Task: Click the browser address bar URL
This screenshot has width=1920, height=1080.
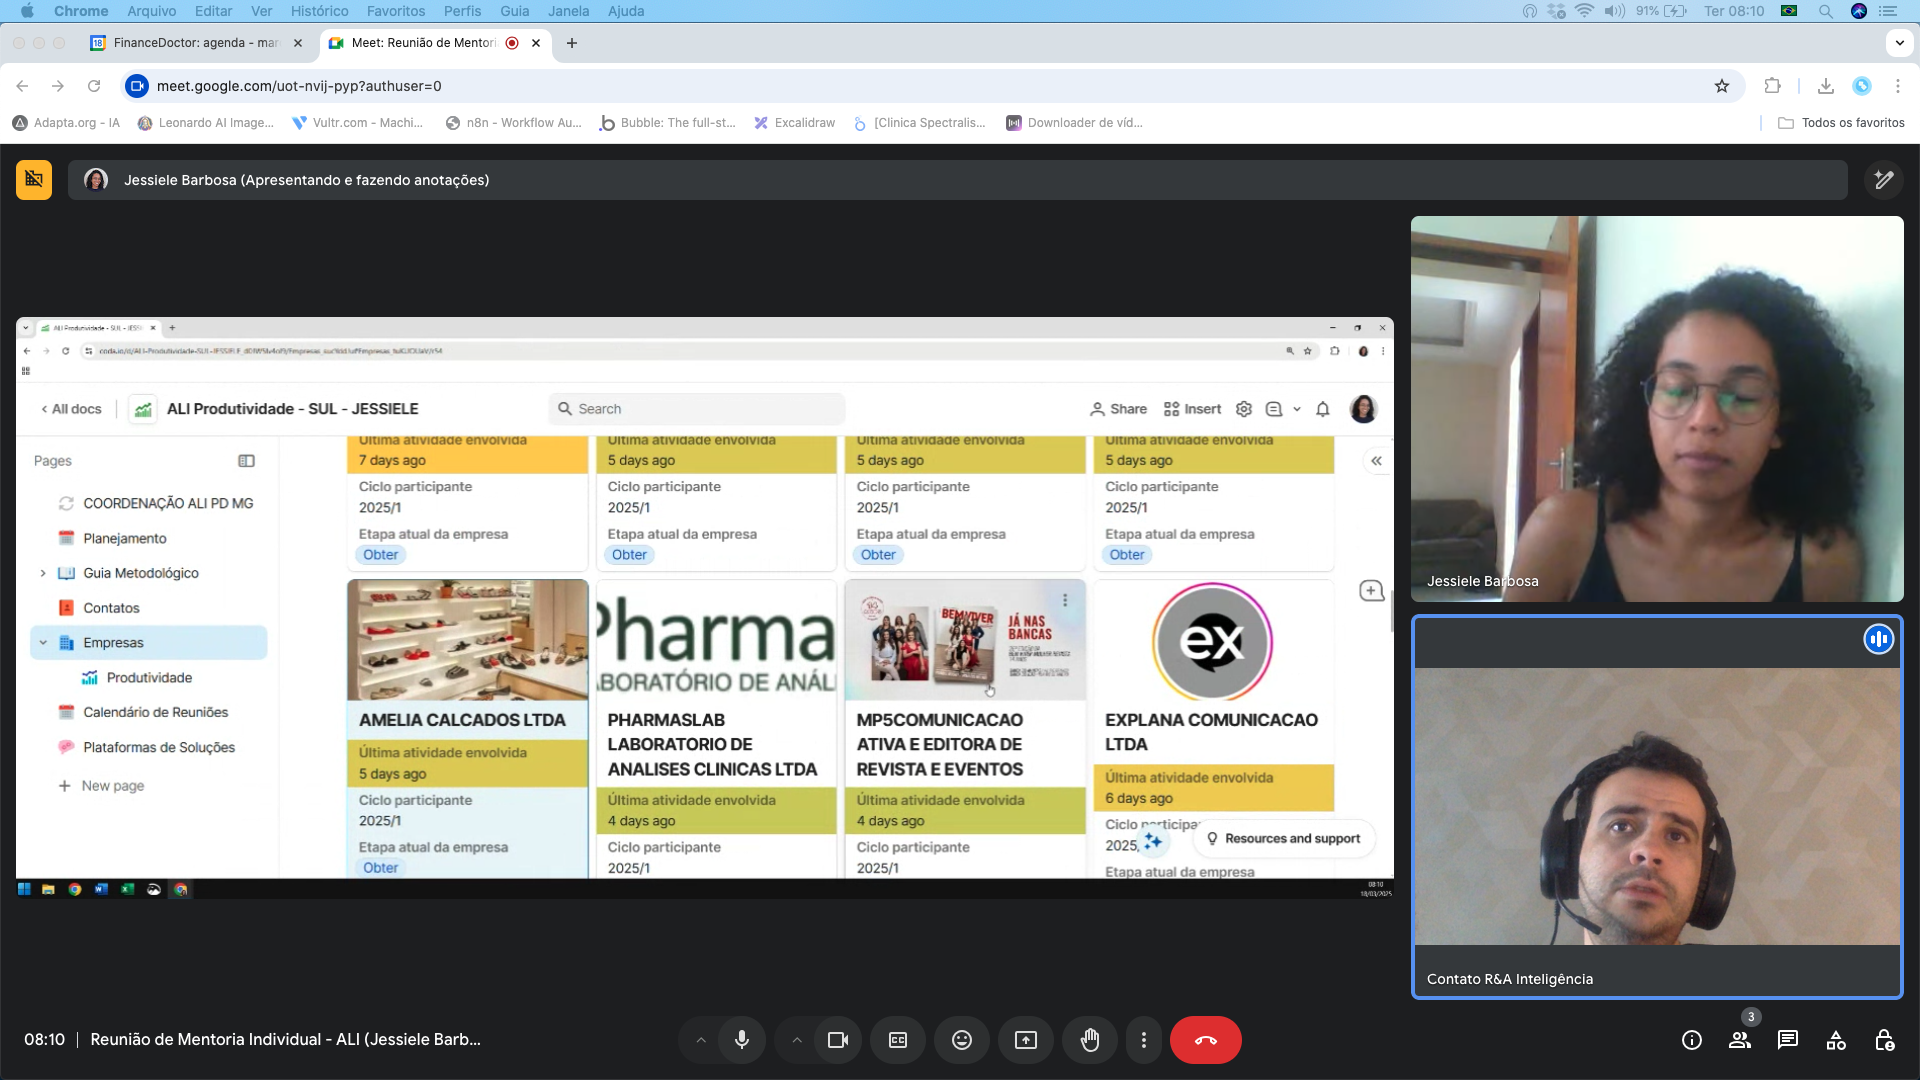Action: click(299, 86)
